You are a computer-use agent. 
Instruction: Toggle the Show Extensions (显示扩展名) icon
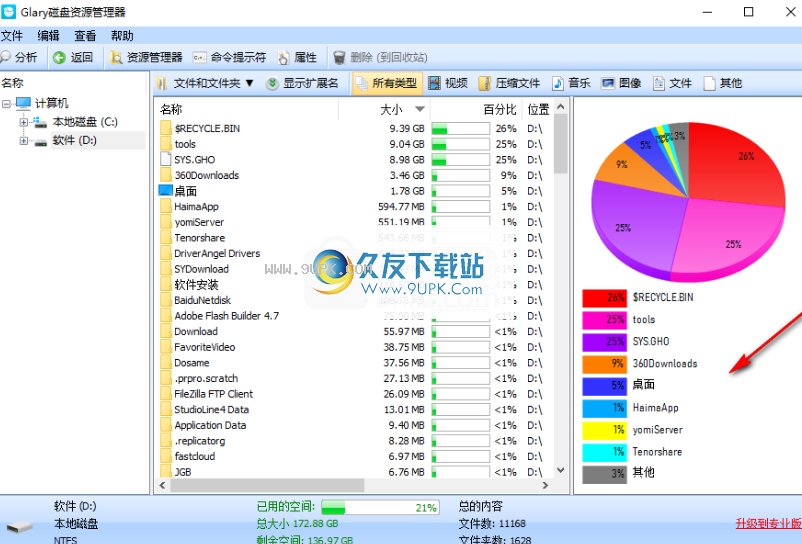click(272, 83)
